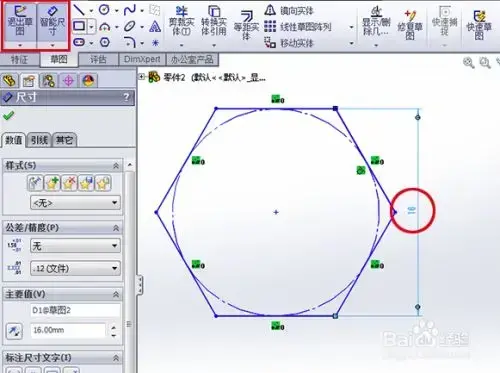The image size is (500, 373).
Task: Confirm dimension with green checkmark
Action: 8,116
